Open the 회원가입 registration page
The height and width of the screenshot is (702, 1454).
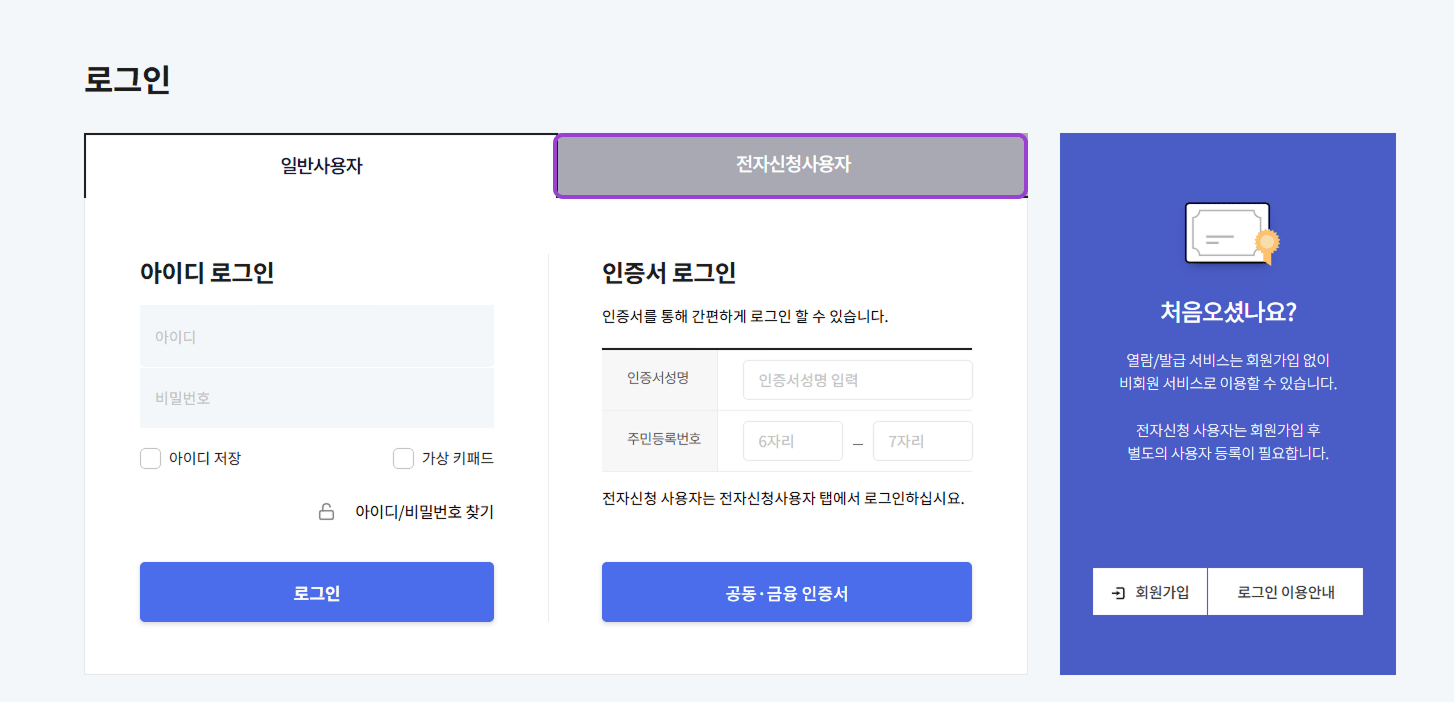tap(1149, 591)
